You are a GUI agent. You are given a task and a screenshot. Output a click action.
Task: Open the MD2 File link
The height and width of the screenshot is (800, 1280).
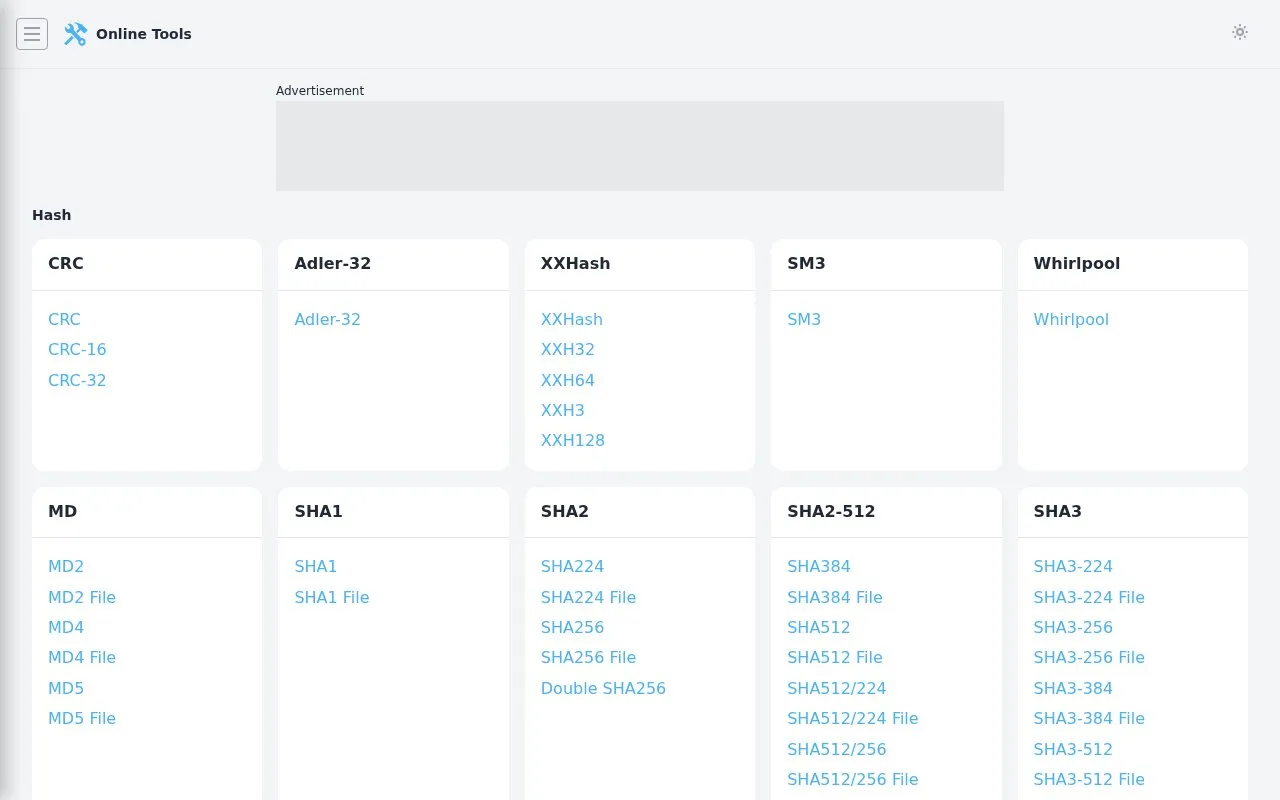[x=82, y=597]
